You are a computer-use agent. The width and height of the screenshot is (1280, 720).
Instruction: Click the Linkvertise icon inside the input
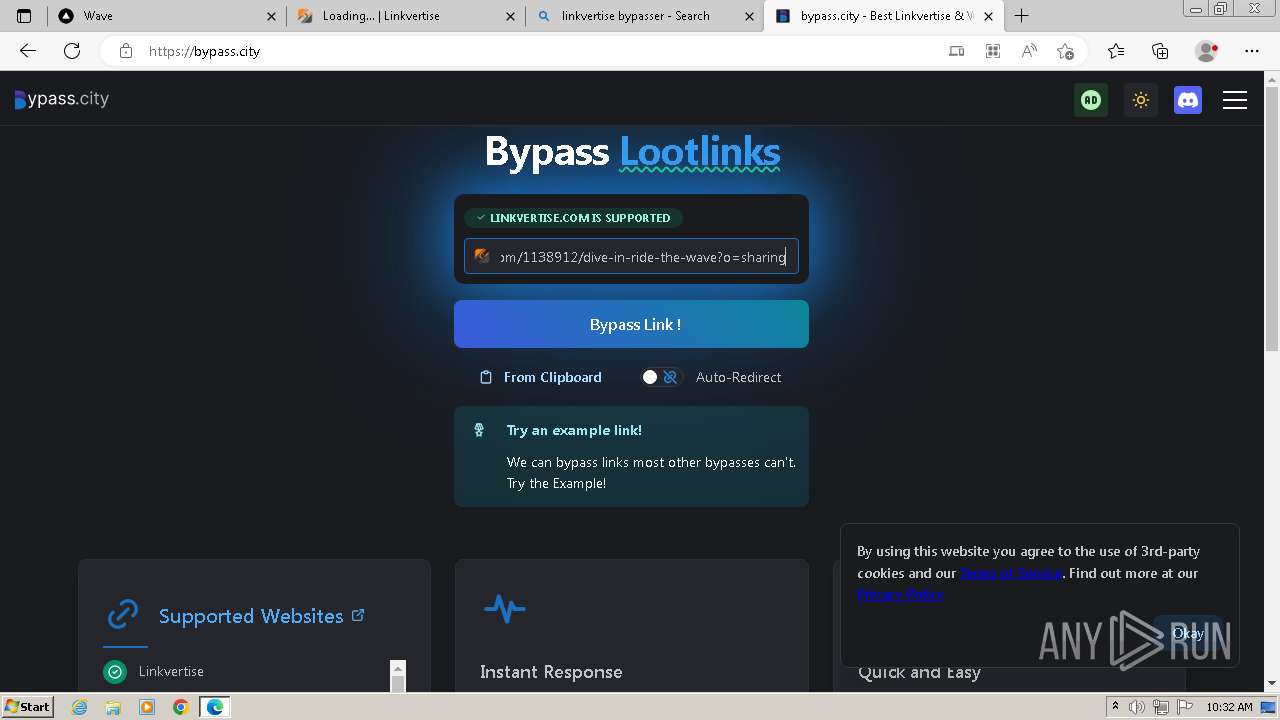click(481, 256)
